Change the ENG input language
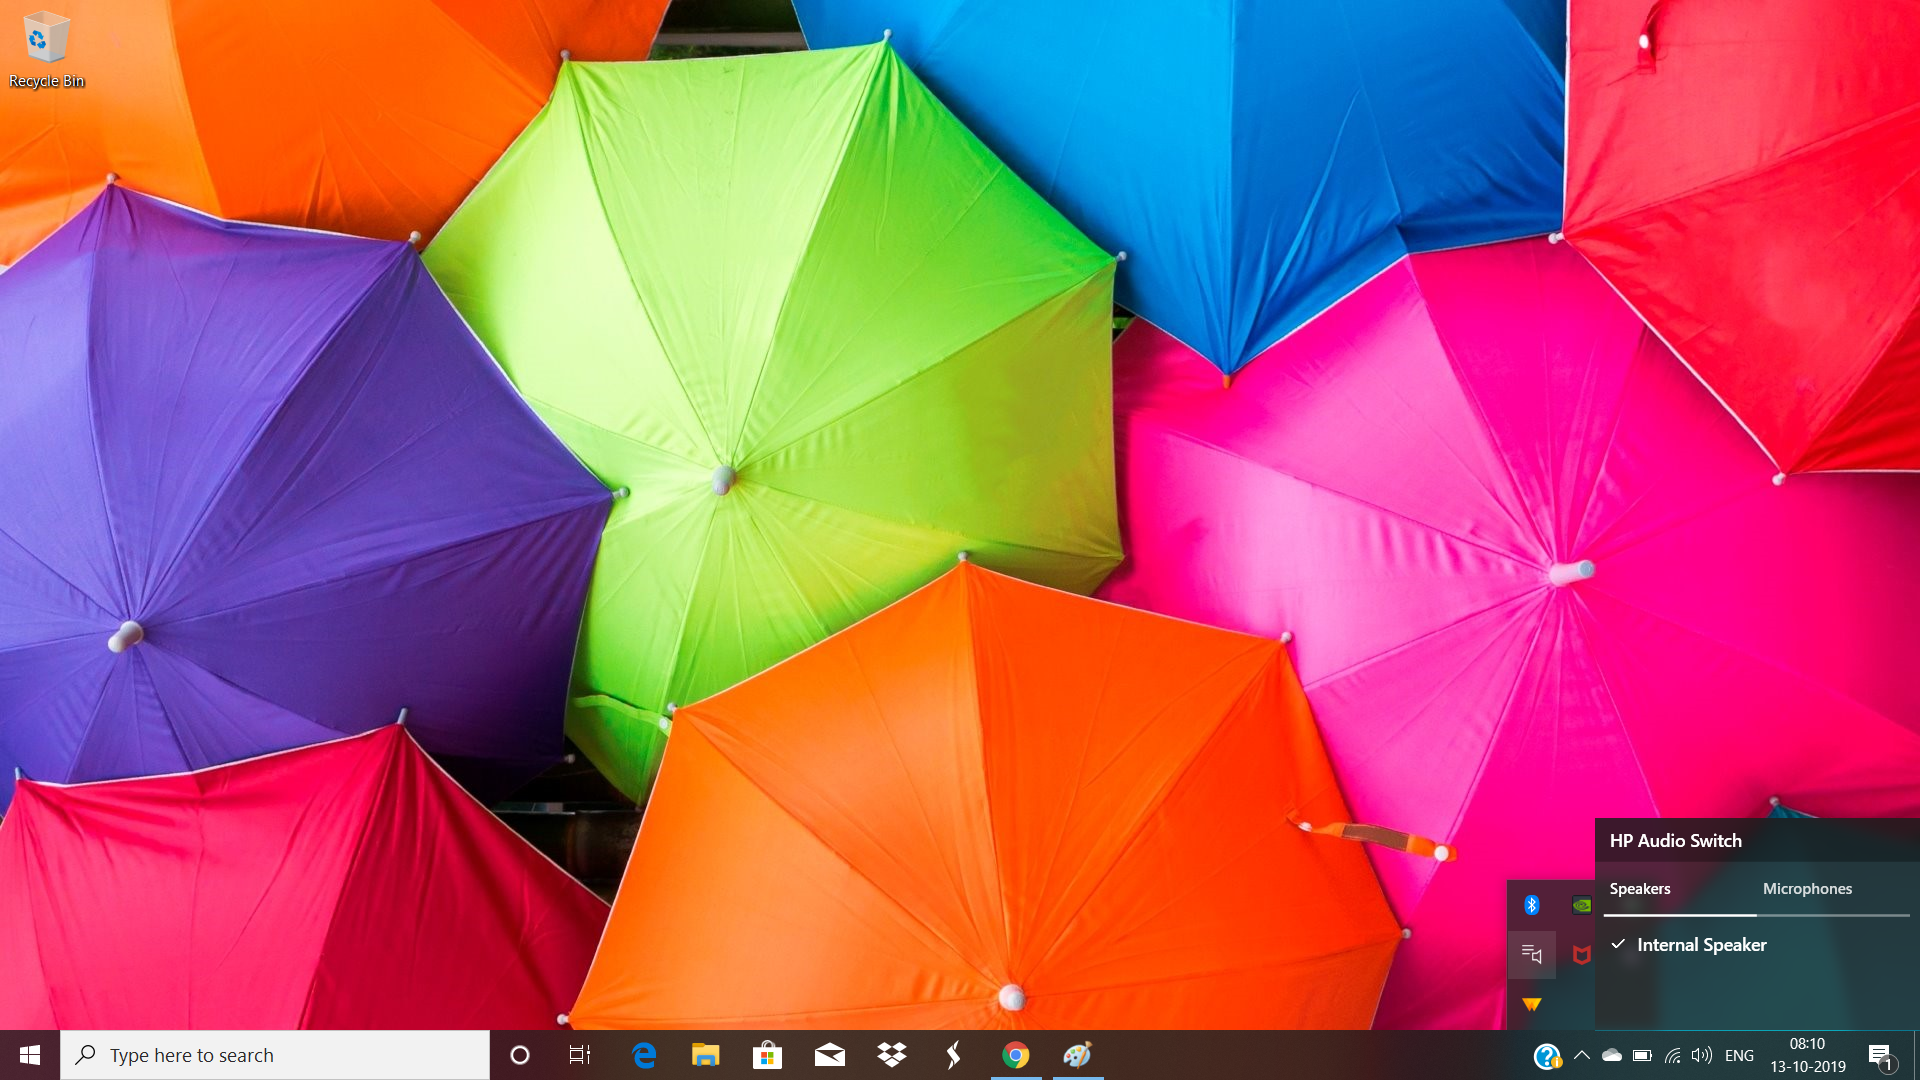 1740,1055
